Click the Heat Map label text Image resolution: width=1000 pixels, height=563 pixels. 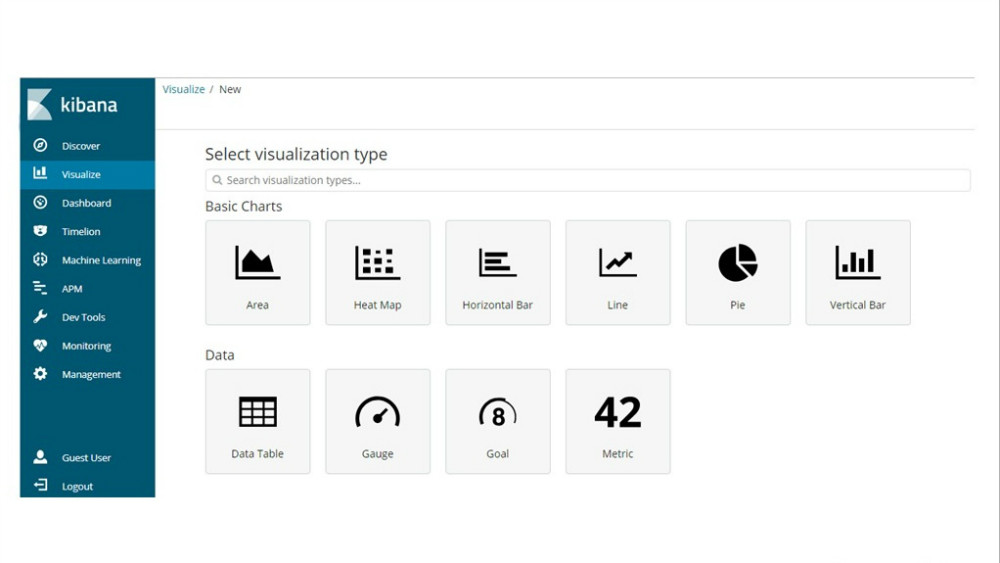[378, 305]
